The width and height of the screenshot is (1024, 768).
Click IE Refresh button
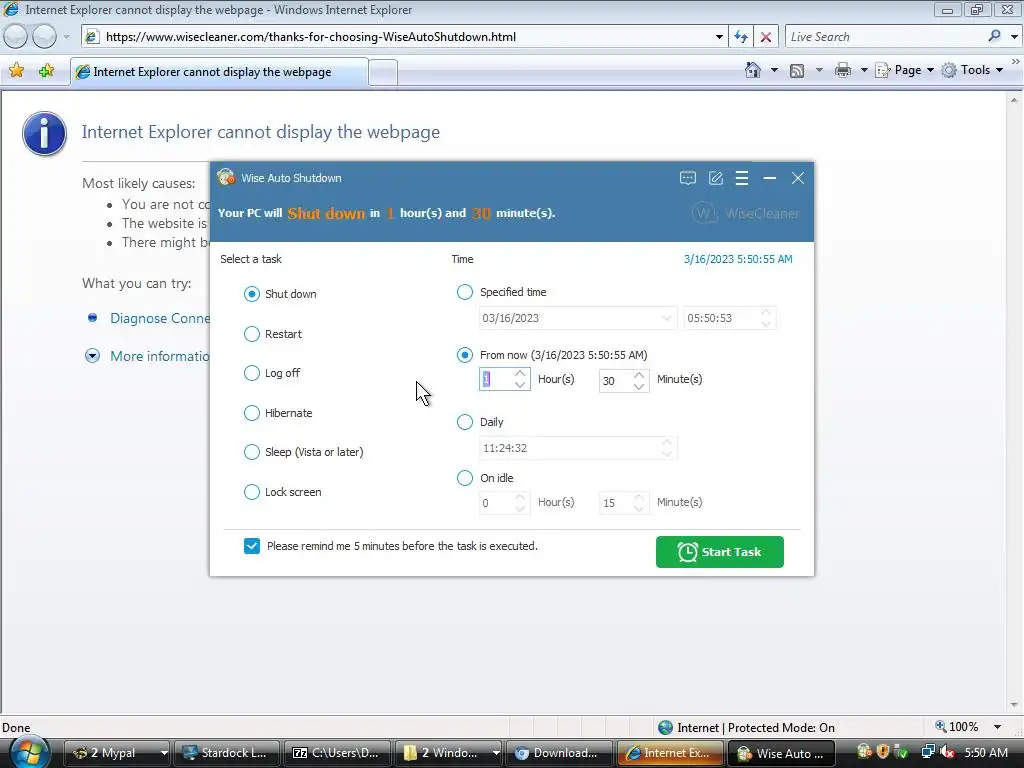point(741,37)
